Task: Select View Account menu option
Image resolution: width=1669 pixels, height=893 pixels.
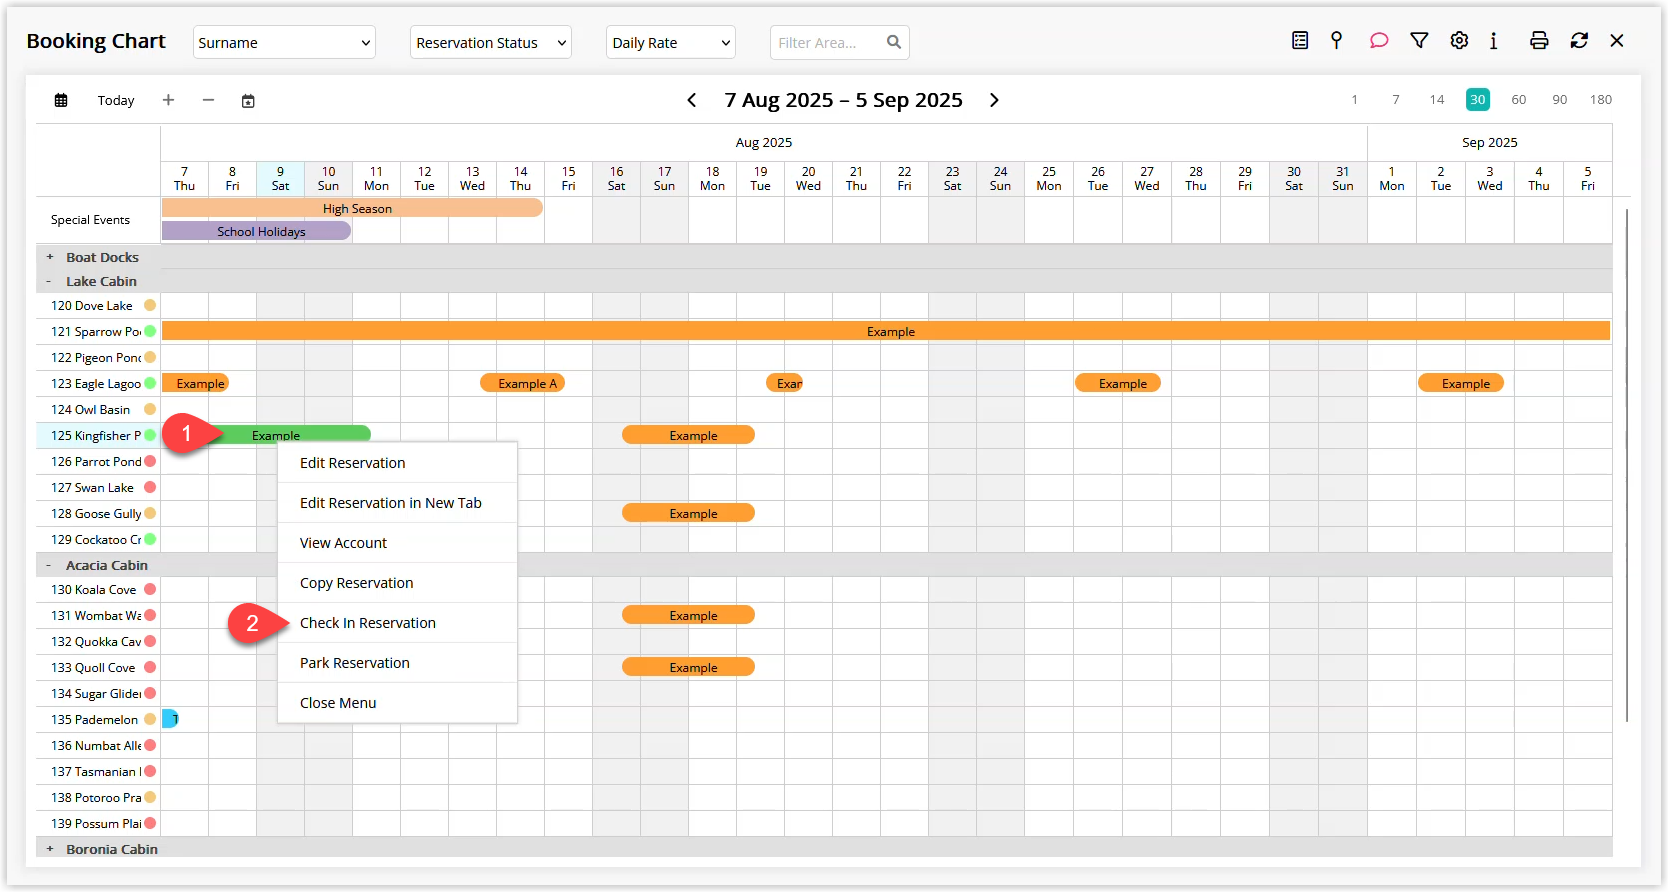Action: point(397,543)
